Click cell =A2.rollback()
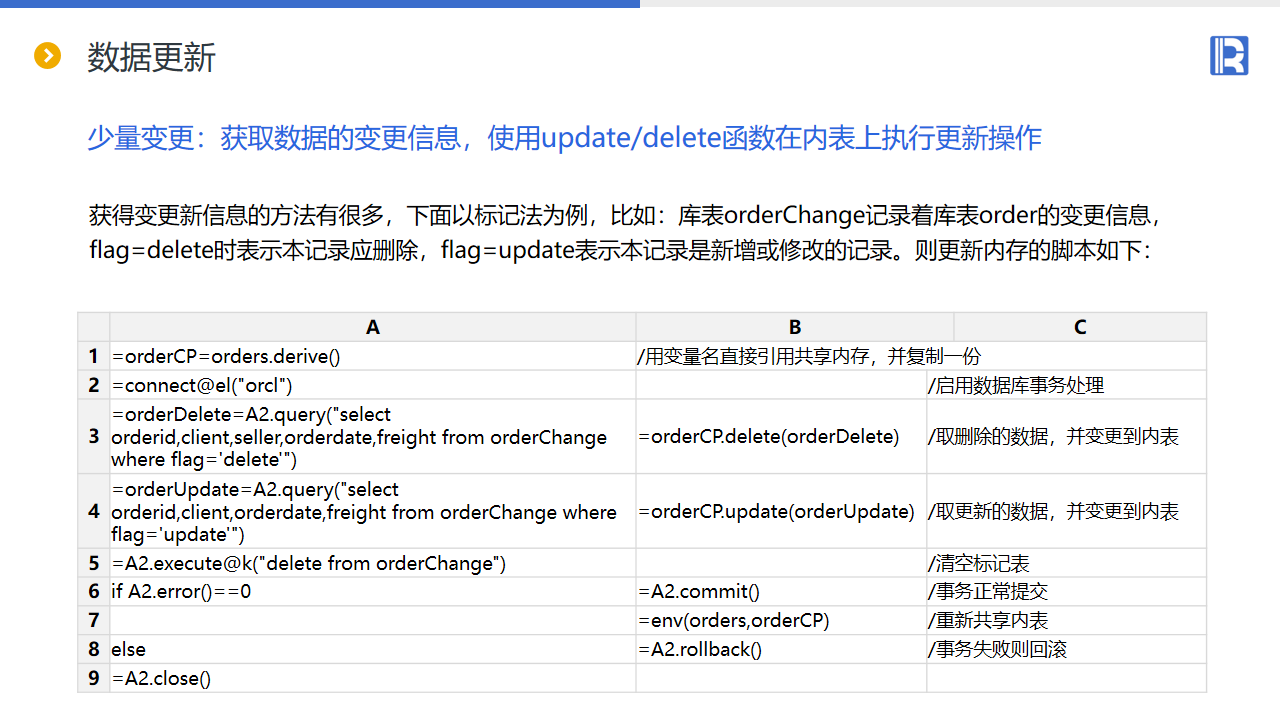Viewport: 1280px width, 720px height. point(781,650)
